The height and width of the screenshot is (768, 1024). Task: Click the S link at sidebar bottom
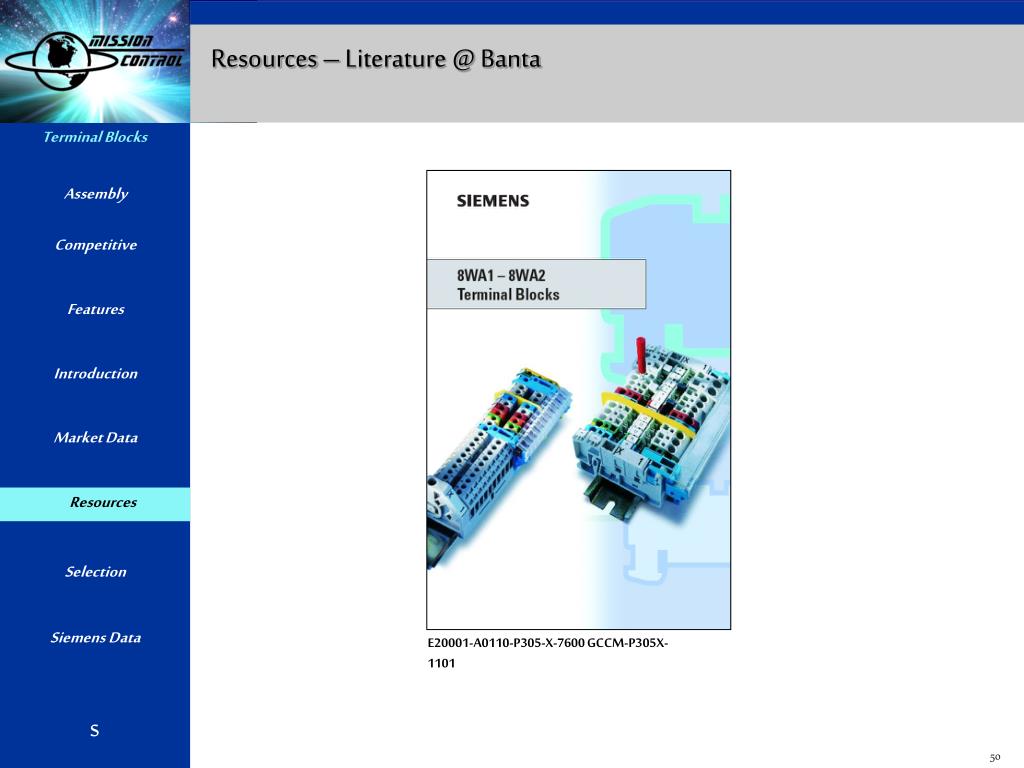coord(95,731)
